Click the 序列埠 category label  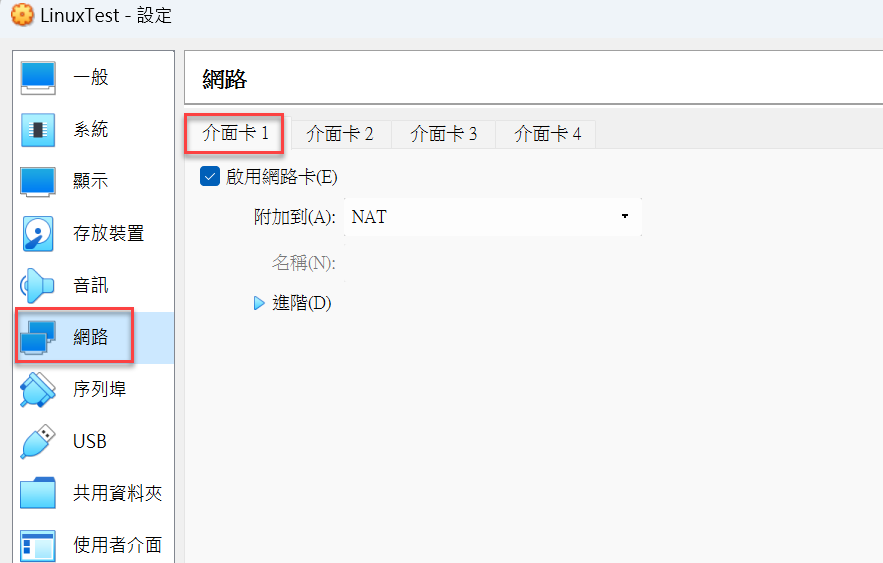coord(100,388)
